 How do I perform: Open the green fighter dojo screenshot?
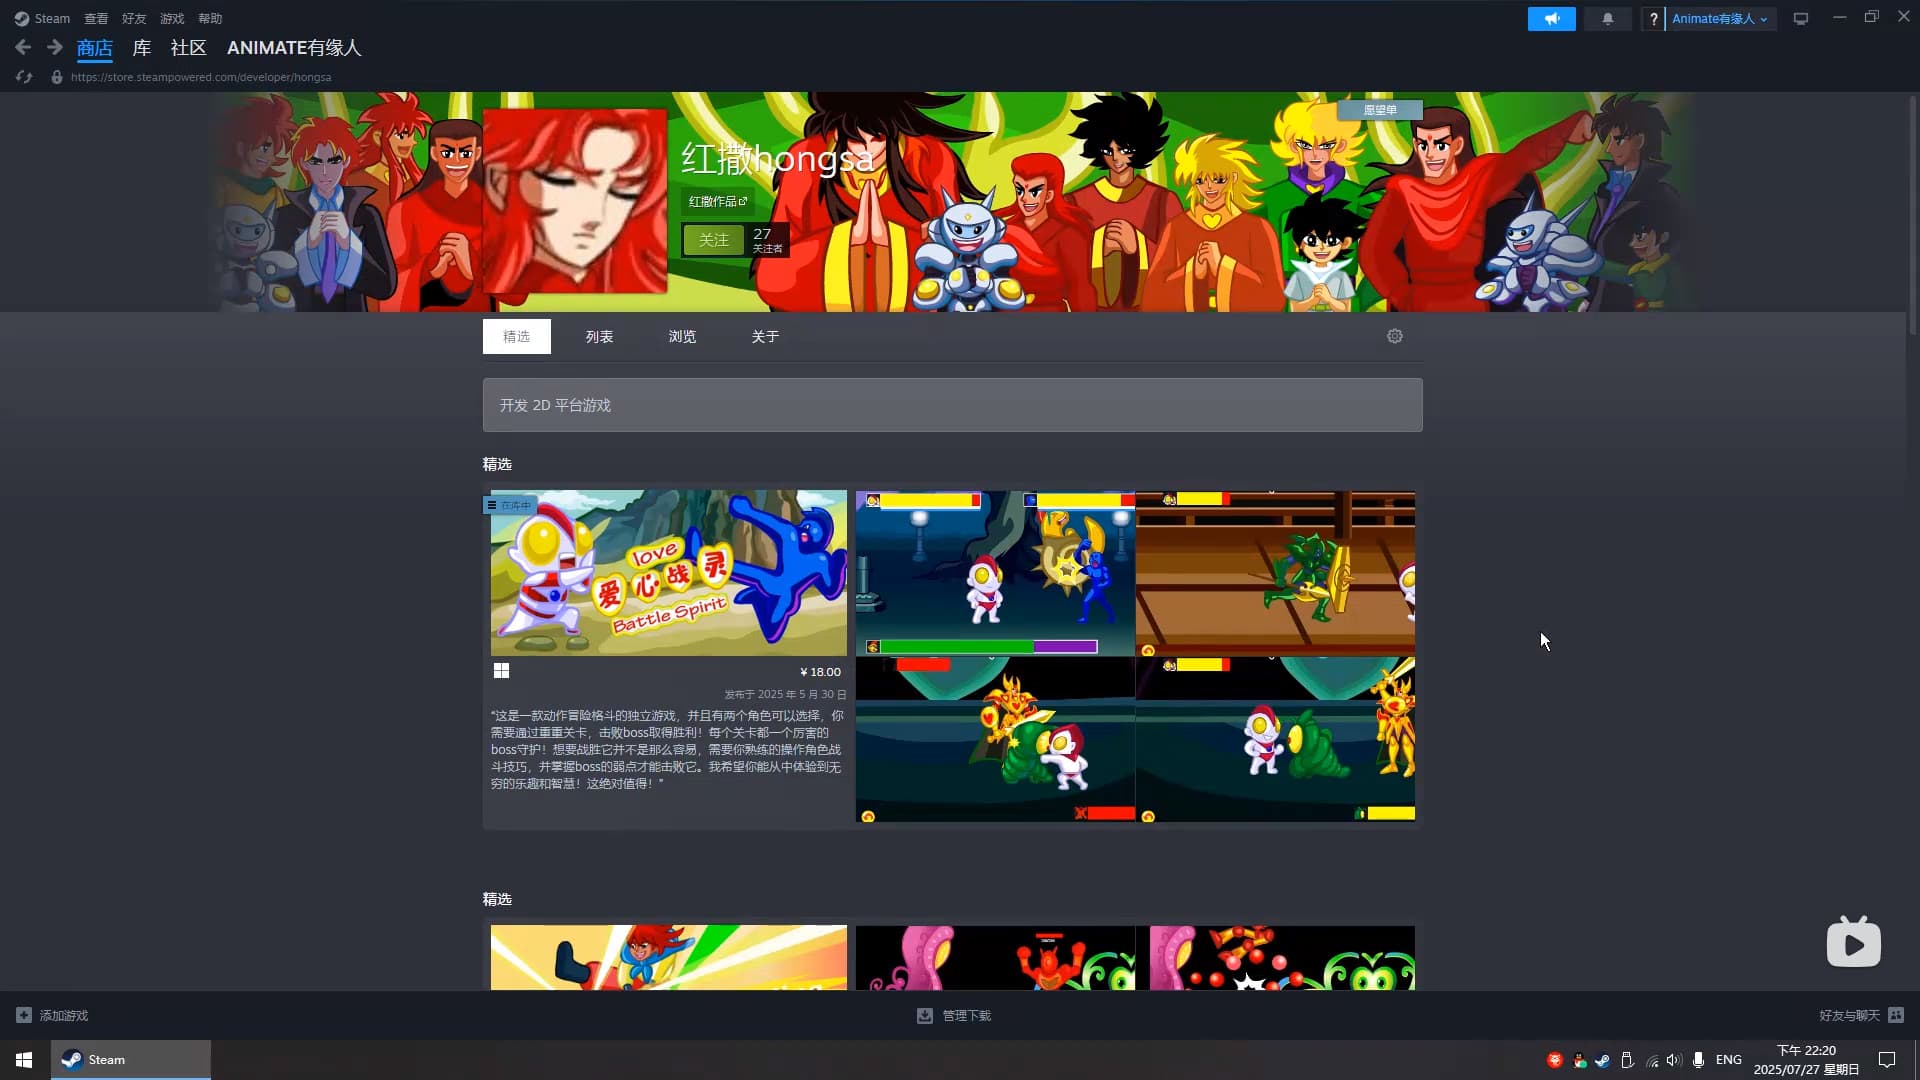tap(1275, 573)
